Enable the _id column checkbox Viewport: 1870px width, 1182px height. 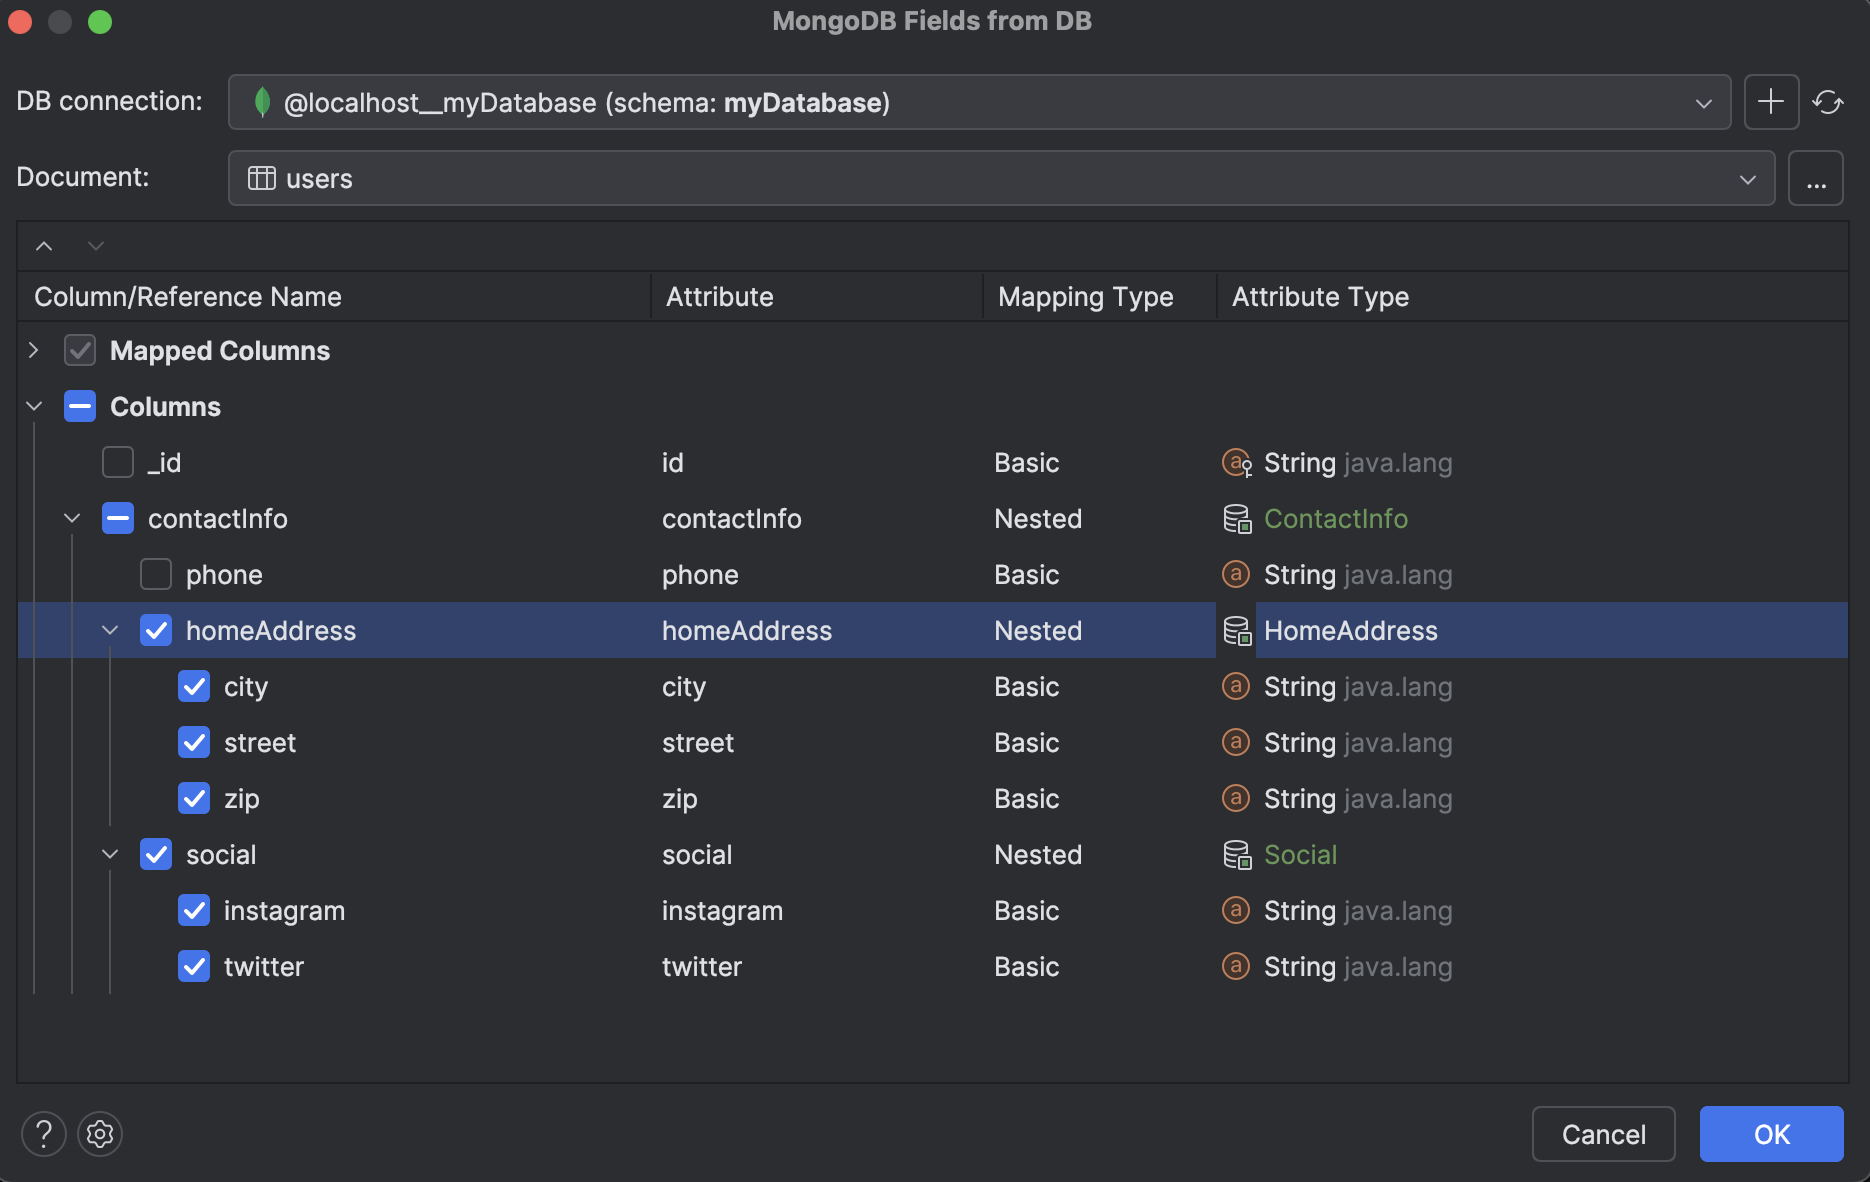[117, 462]
